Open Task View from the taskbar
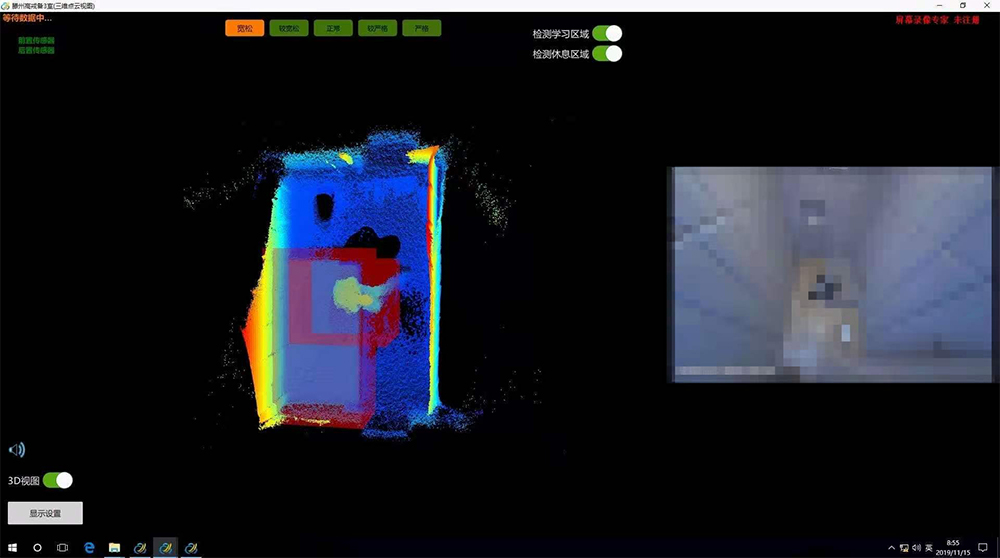 point(62,547)
